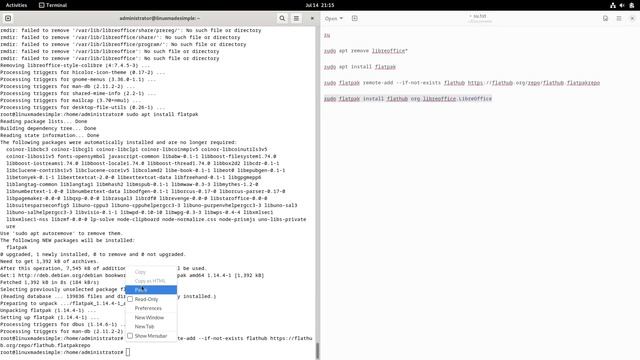Click the 'sudo apt remove libreoffice*' line
This screenshot has height=360, width=640.
366,51
